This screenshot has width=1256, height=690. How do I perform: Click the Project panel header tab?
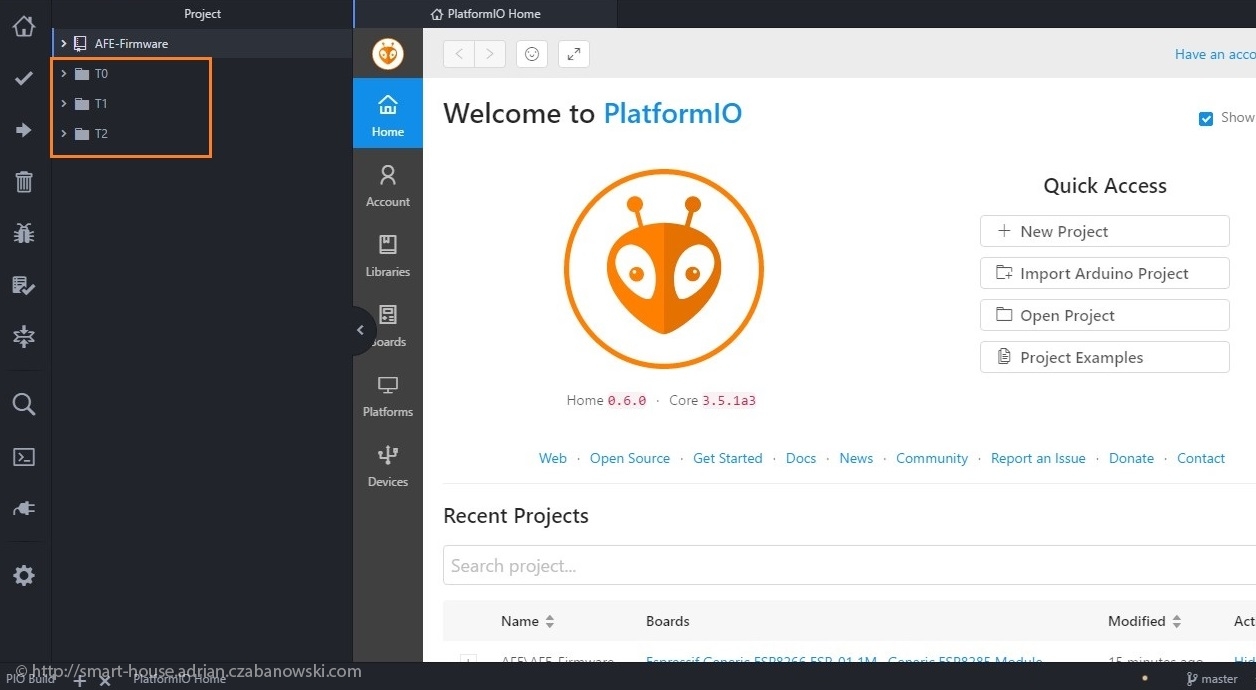(202, 14)
